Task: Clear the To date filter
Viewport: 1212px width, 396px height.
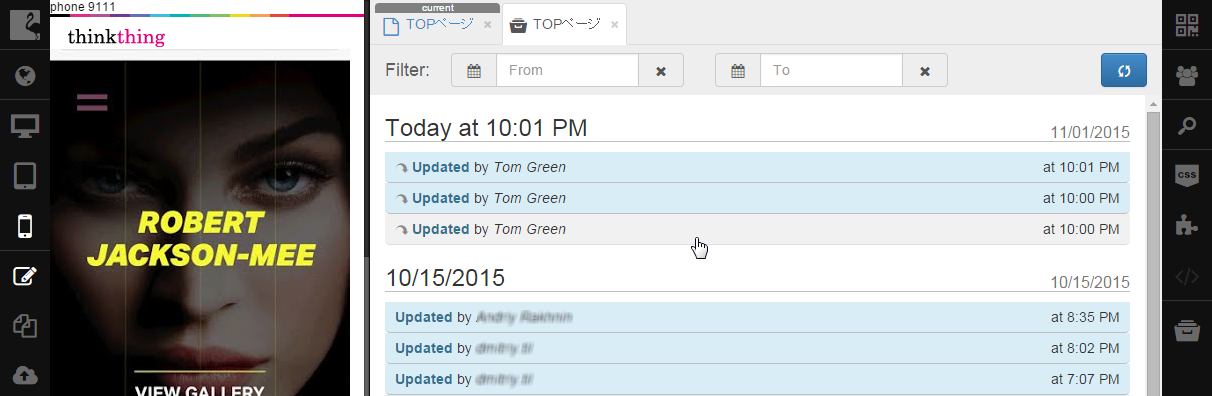Action: click(925, 71)
